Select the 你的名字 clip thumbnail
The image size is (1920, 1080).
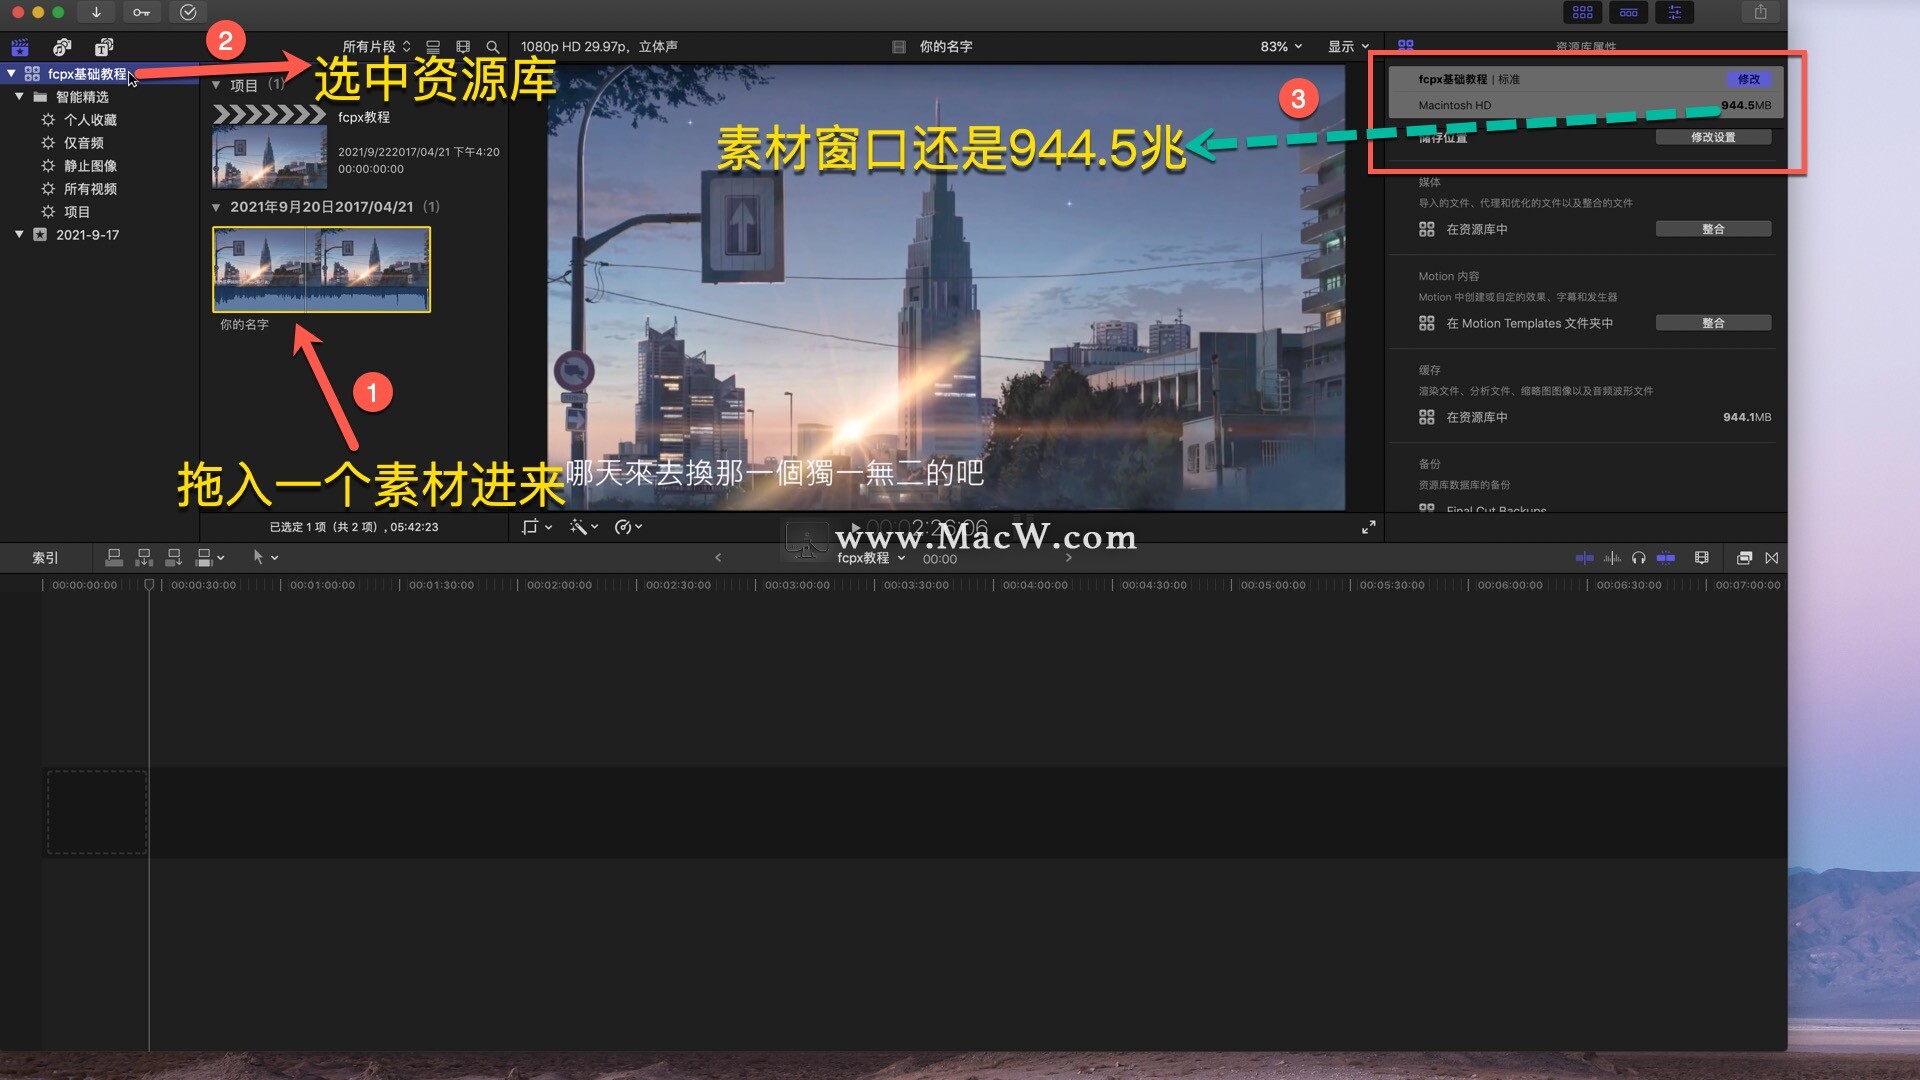tap(321, 269)
